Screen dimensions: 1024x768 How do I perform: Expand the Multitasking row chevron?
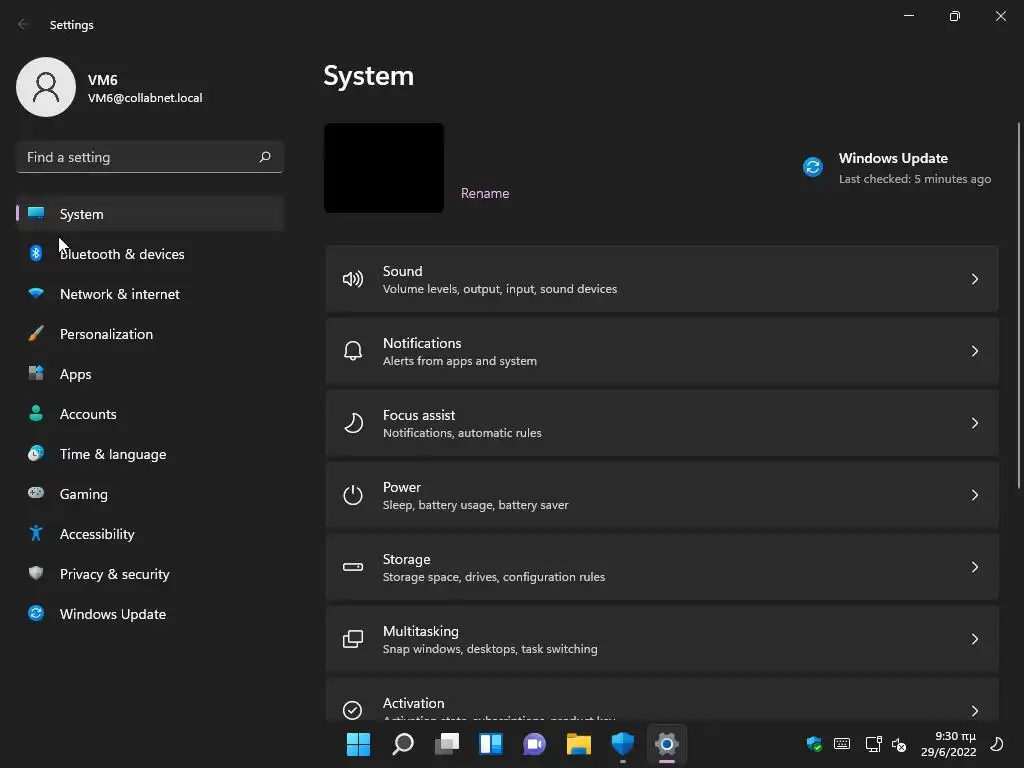[974, 639]
